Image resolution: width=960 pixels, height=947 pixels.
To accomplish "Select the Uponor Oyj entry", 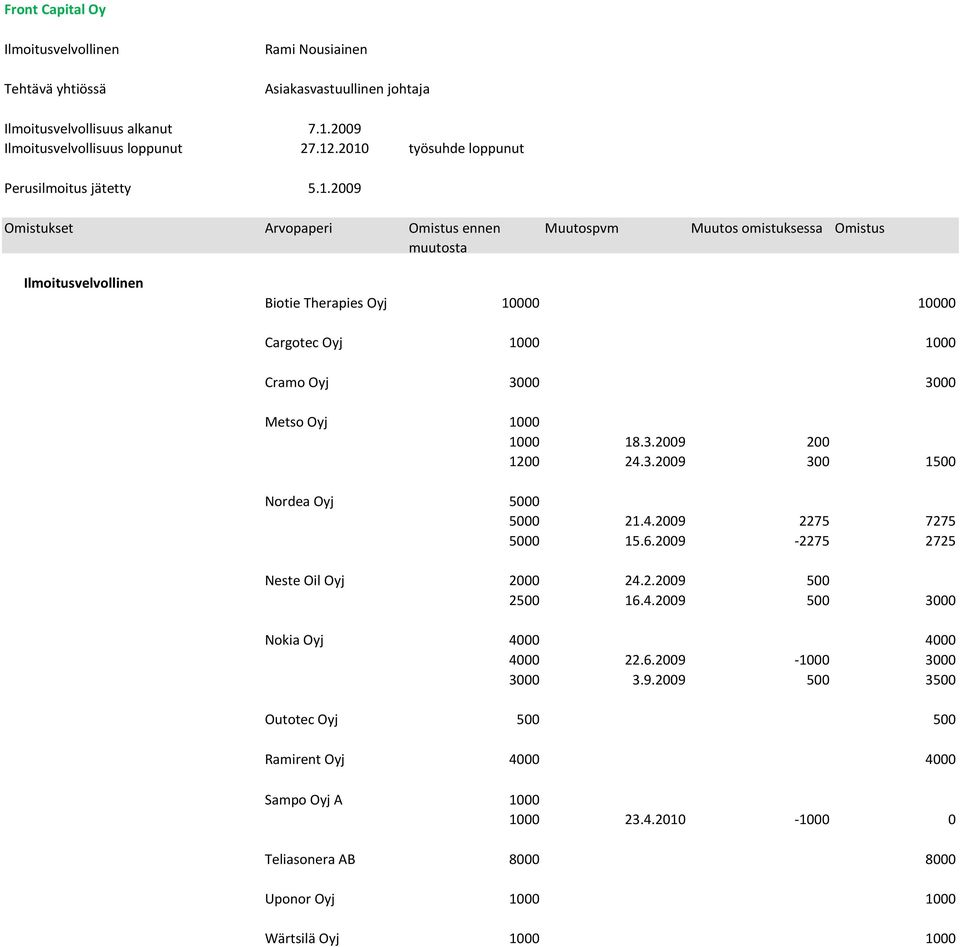I will pos(299,899).
